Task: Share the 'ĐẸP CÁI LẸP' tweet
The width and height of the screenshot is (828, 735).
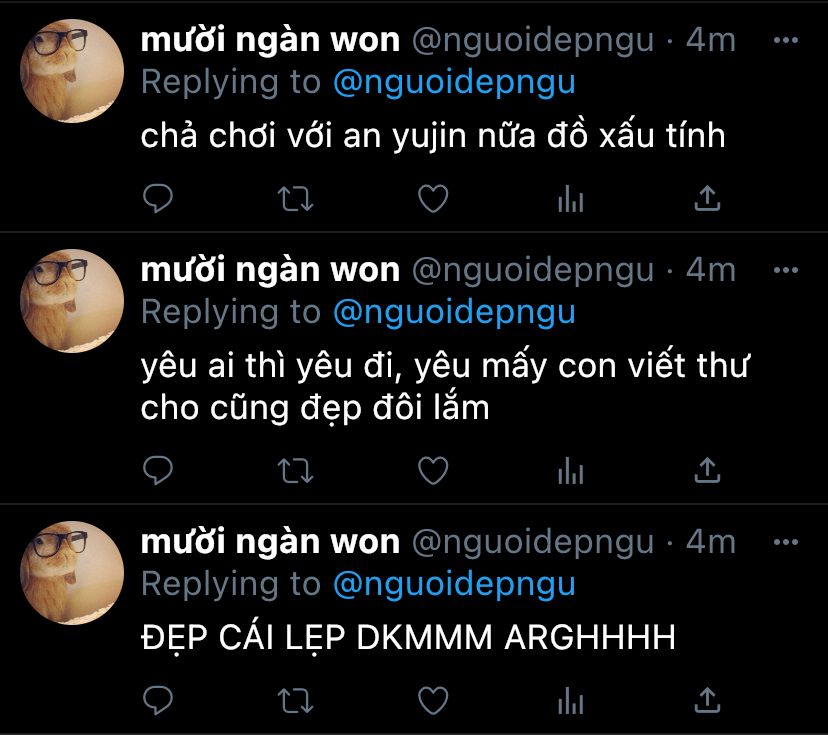Action: coord(708,701)
